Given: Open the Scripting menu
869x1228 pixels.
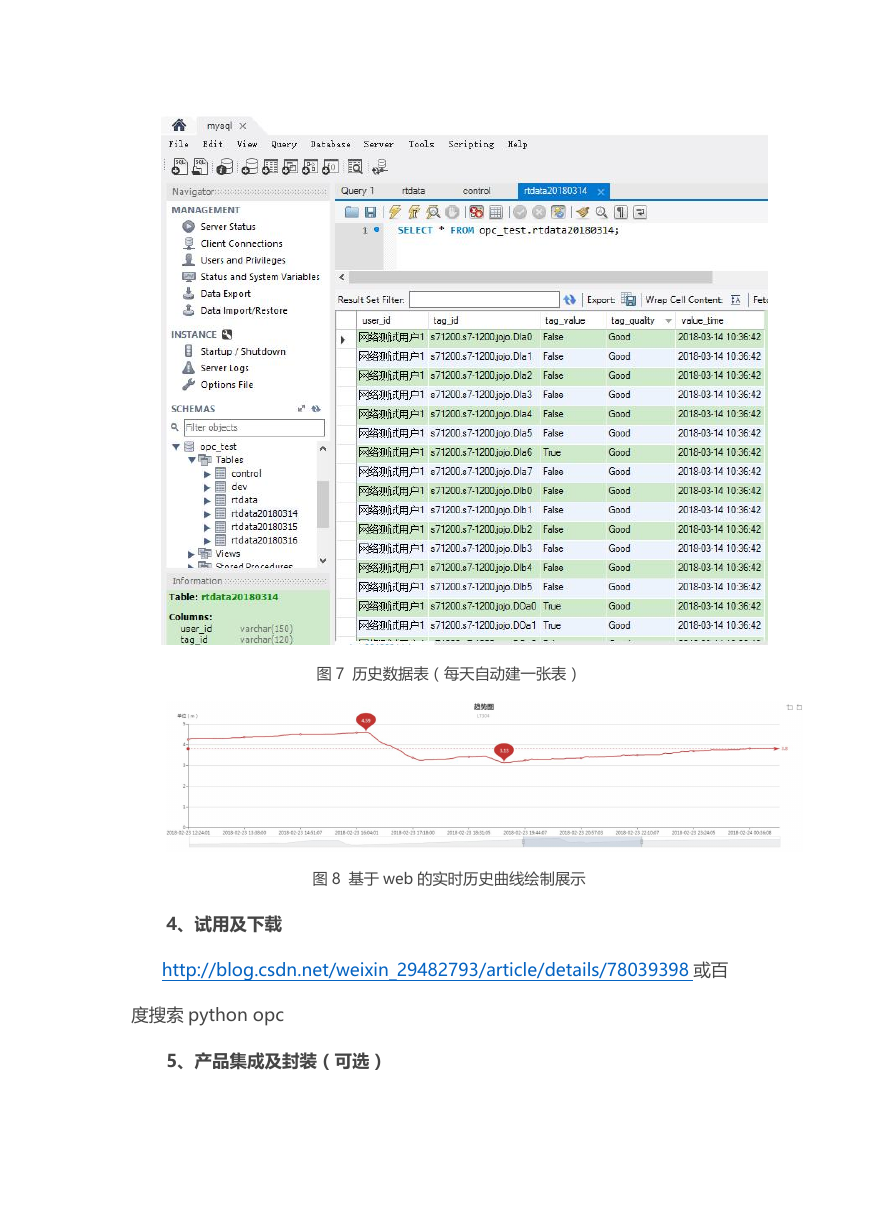Looking at the screenshot, I should coord(471,144).
